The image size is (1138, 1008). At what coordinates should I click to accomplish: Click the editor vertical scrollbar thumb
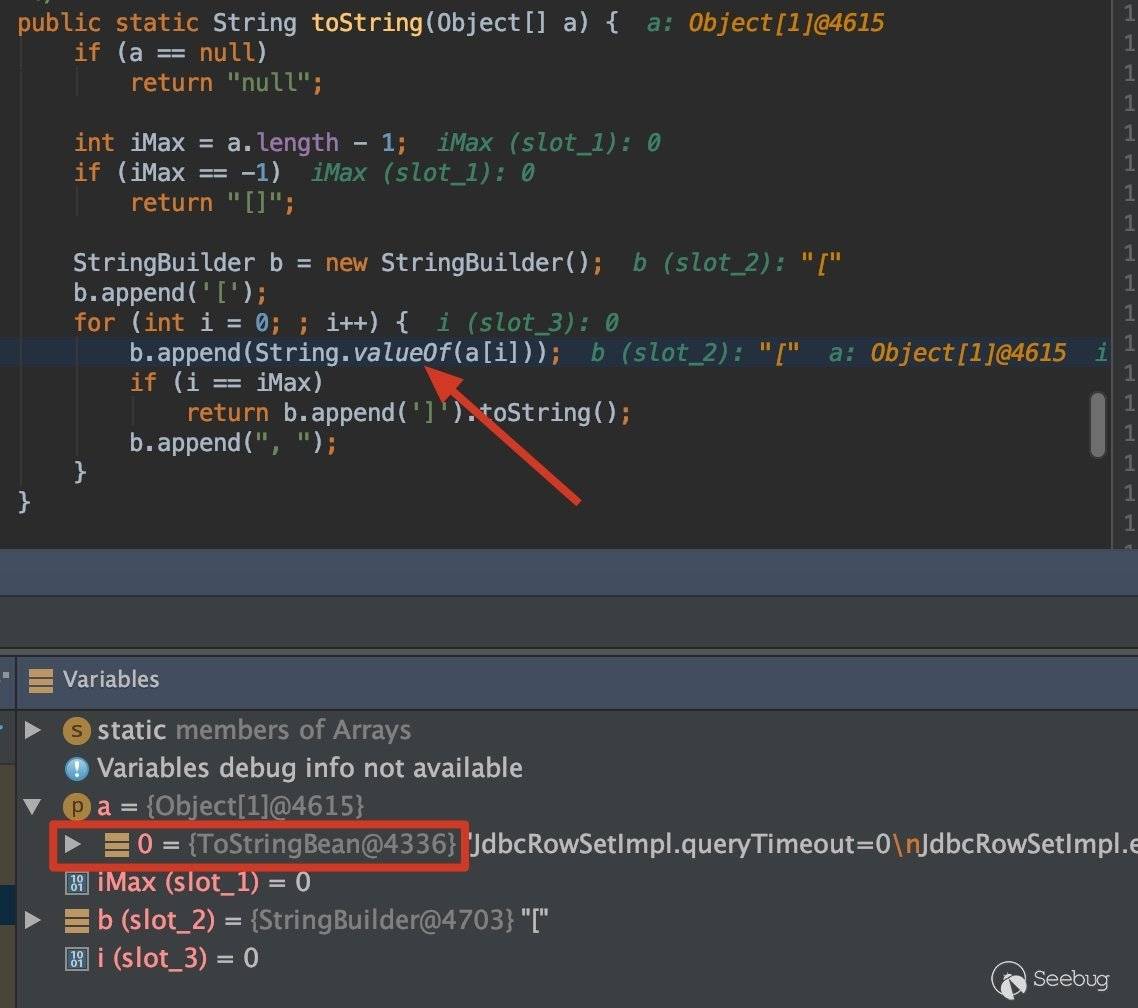coord(1098,425)
